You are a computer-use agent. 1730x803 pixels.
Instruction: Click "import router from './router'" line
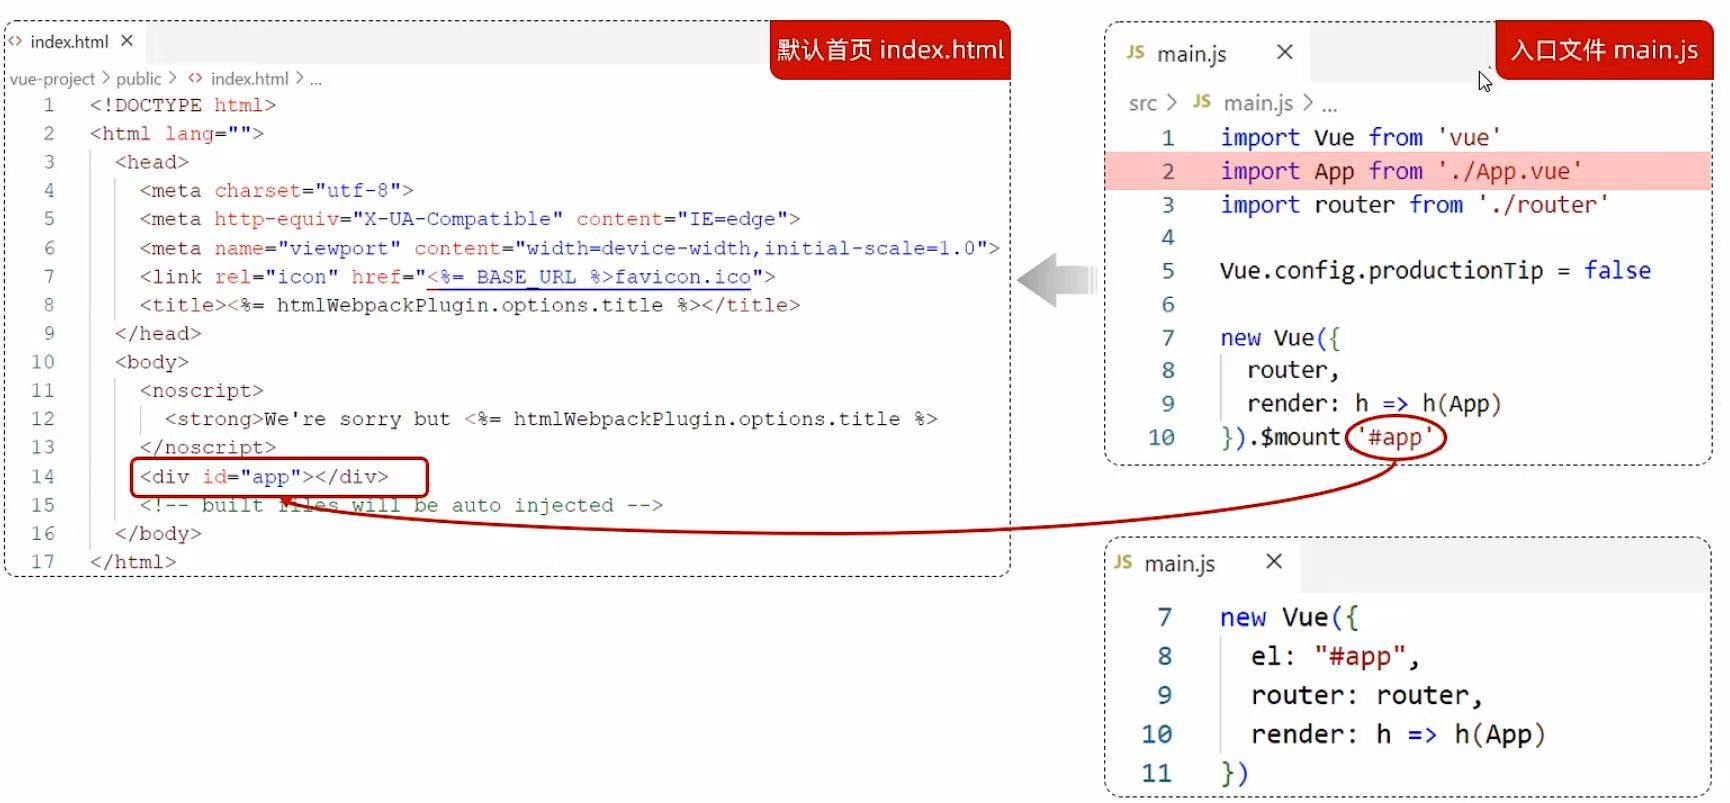[x=1414, y=204]
